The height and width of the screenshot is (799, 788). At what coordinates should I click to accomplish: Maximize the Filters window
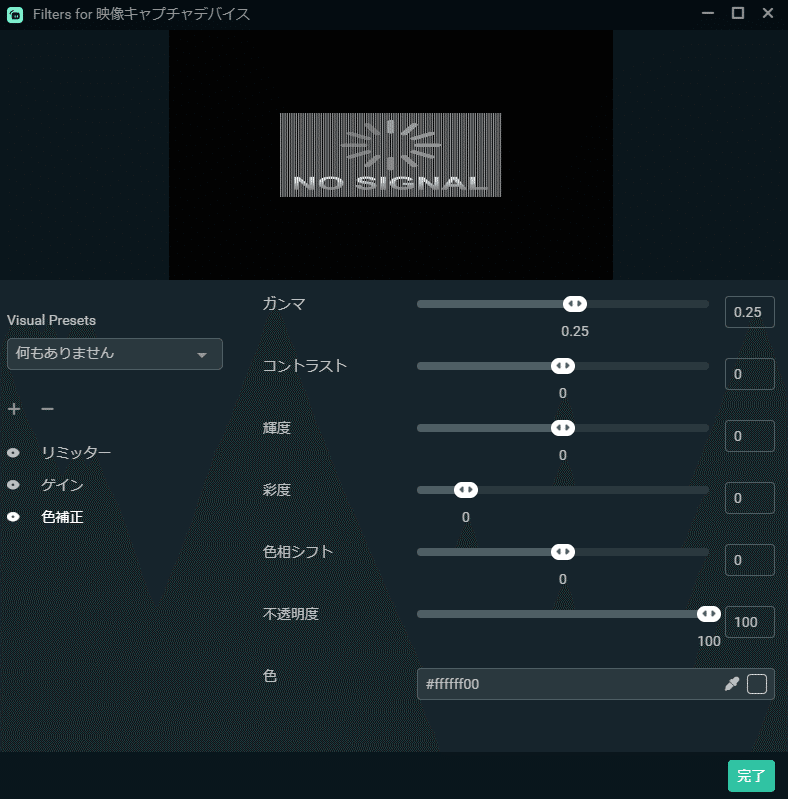coord(738,13)
